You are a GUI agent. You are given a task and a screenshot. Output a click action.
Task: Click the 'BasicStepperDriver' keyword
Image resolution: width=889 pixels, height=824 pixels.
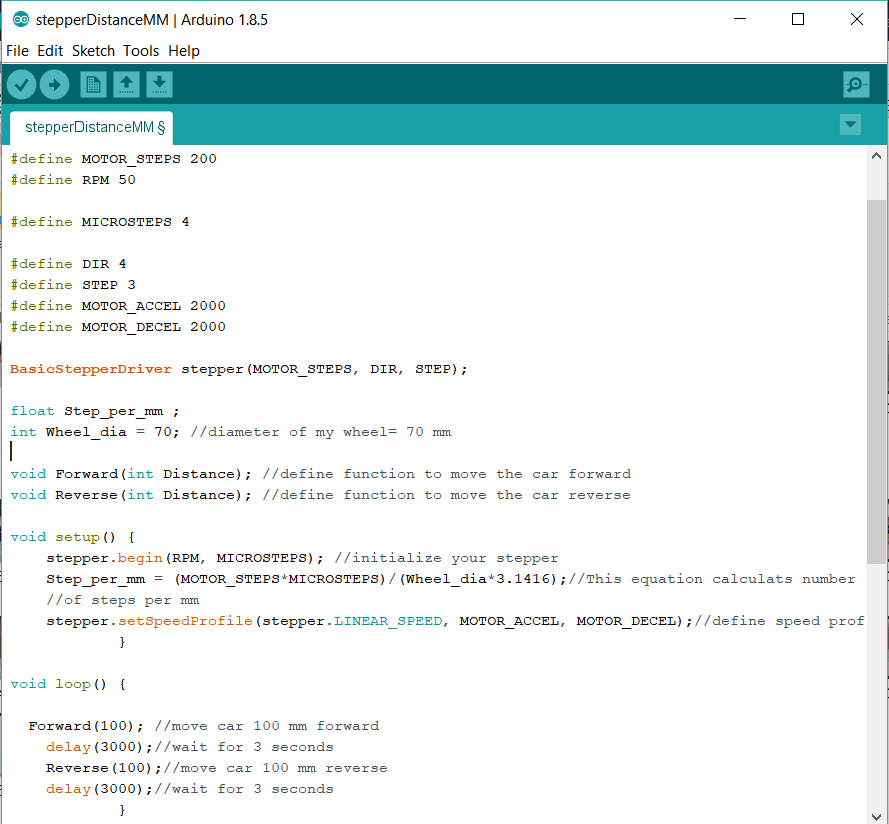(x=91, y=369)
